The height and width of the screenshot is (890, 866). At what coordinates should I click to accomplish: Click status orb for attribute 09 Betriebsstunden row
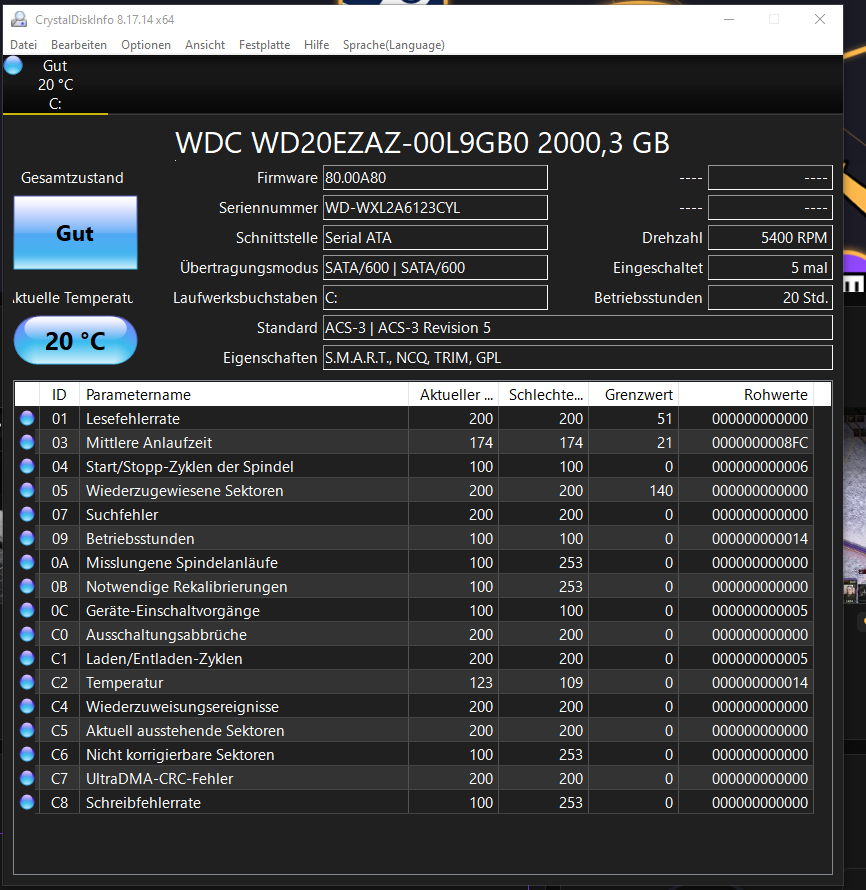(27, 538)
